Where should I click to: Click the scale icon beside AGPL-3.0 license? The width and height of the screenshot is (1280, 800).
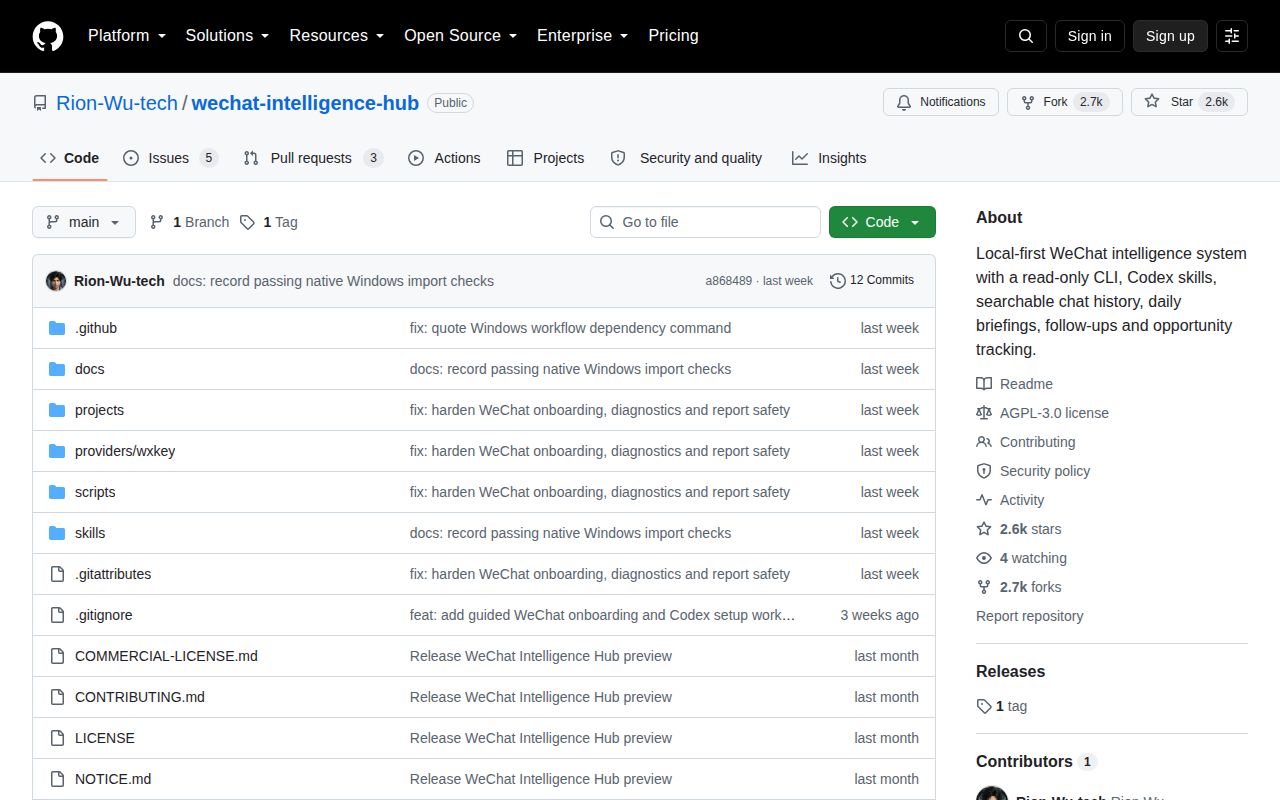click(984, 413)
